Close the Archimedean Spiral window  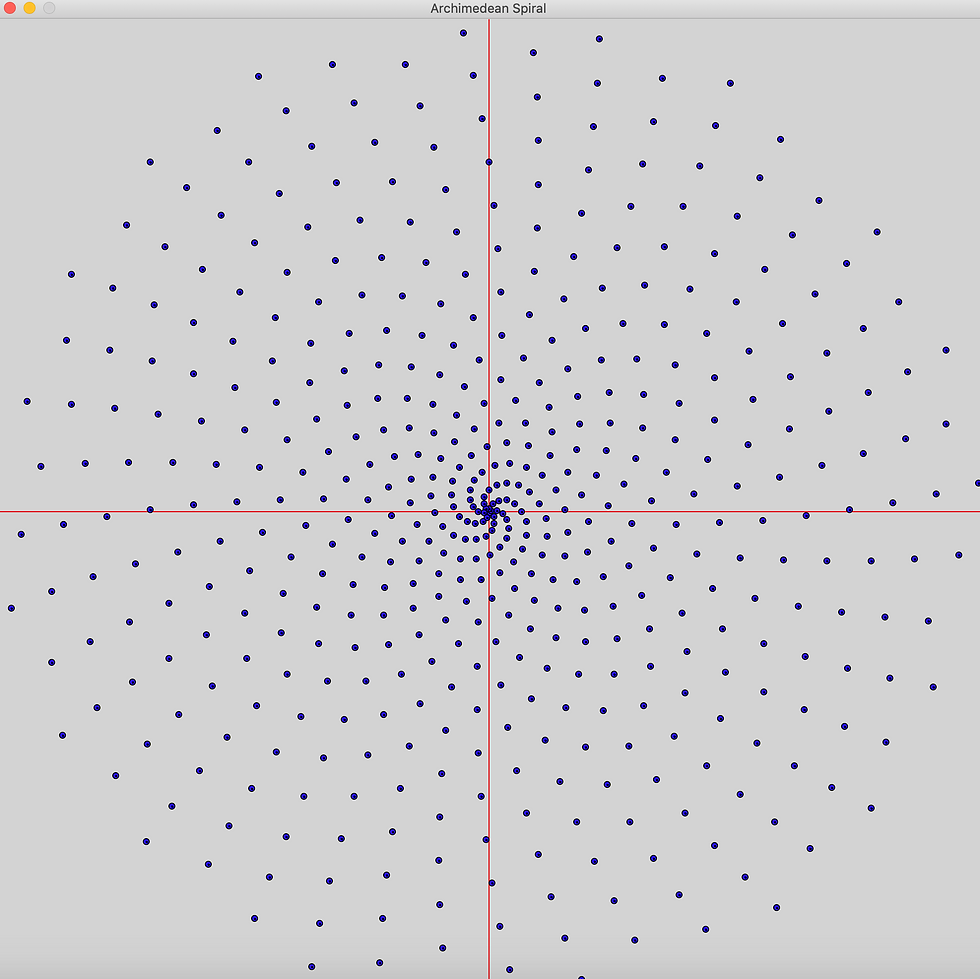coord(10,8)
